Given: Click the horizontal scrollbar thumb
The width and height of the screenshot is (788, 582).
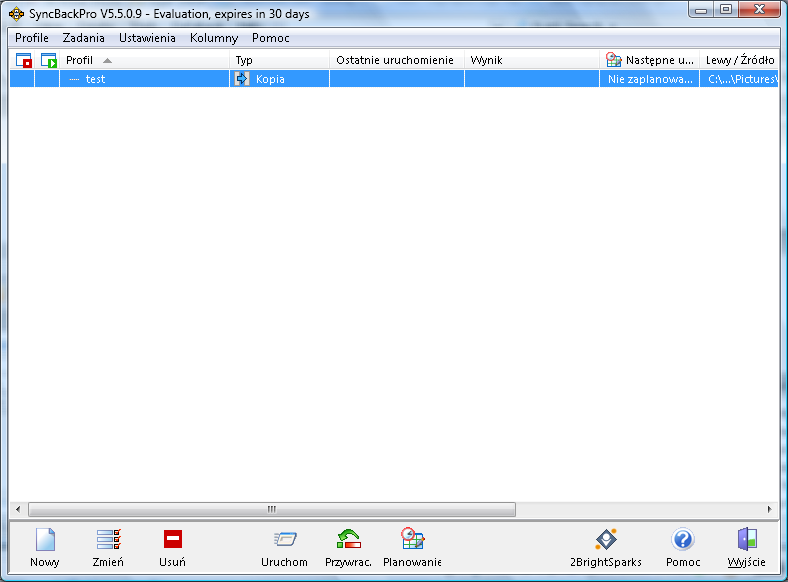Looking at the screenshot, I should coord(272,509).
